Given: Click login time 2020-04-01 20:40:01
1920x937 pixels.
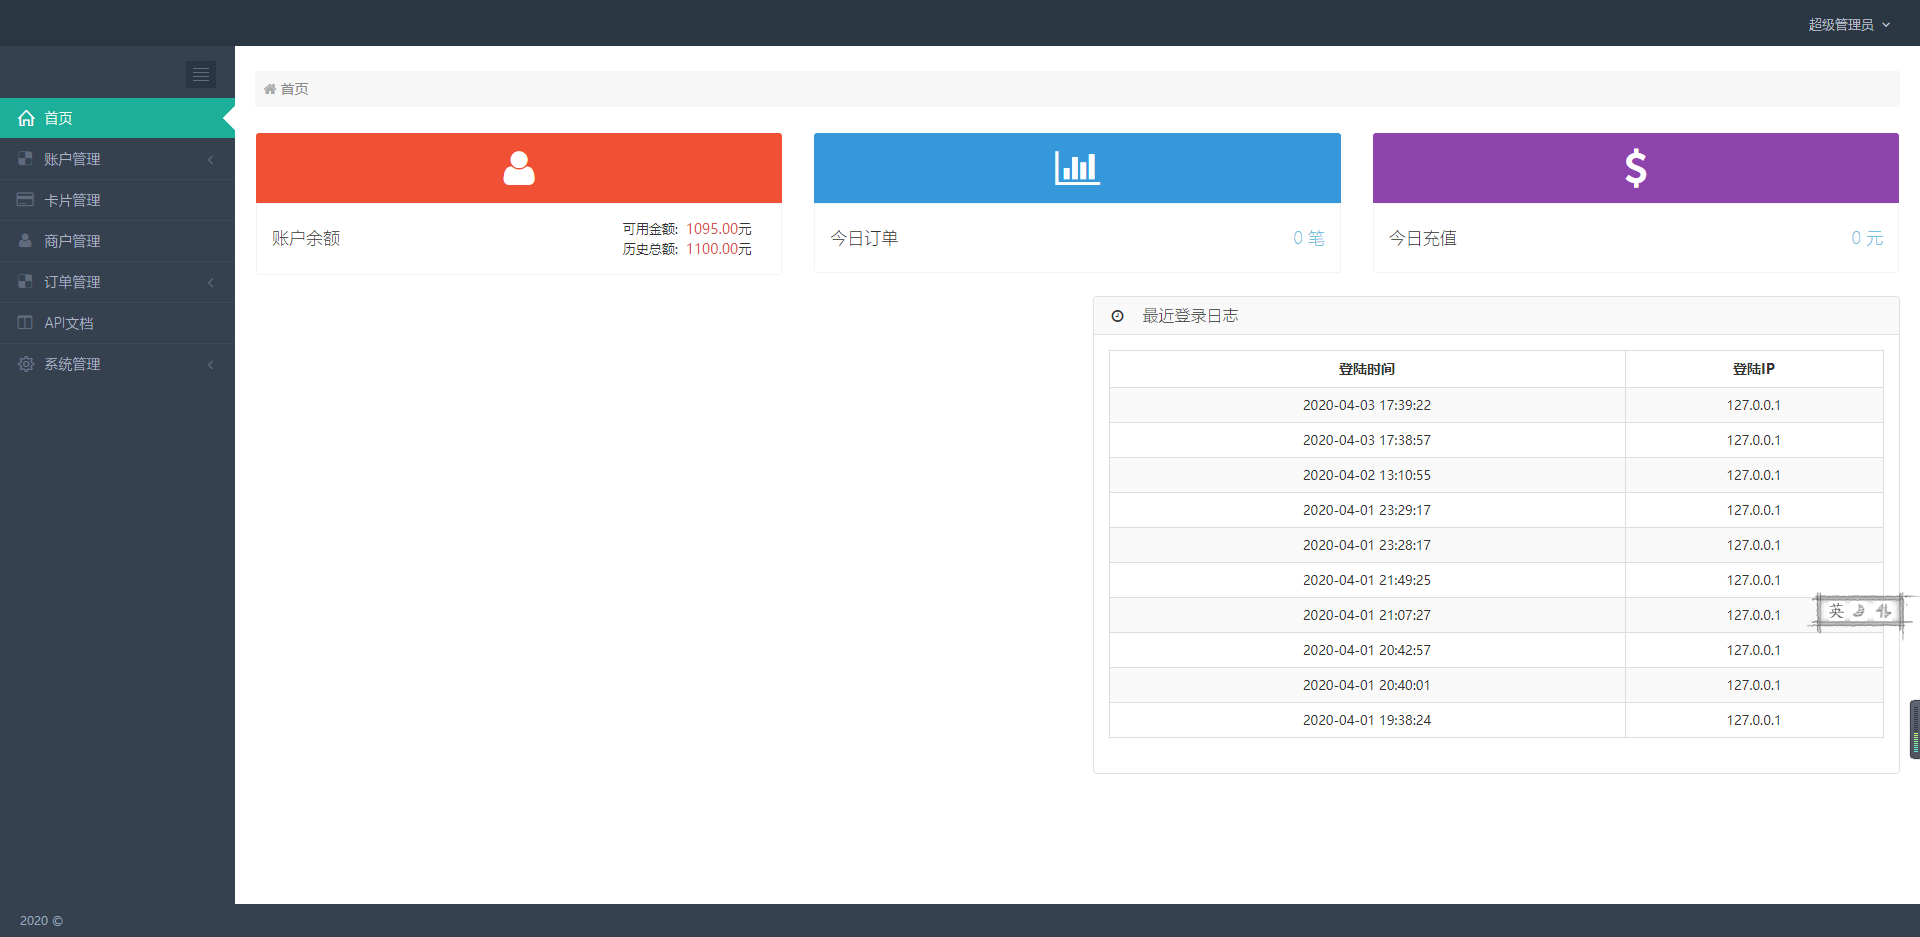Looking at the screenshot, I should 1367,685.
